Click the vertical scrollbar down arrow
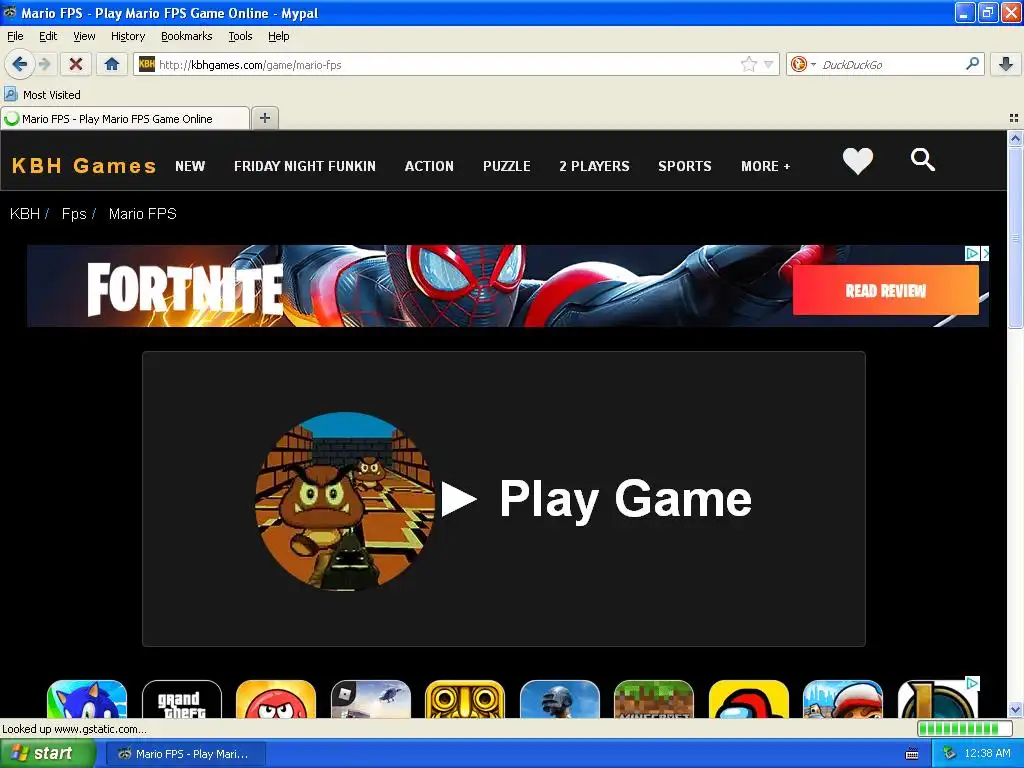 click(1015, 709)
